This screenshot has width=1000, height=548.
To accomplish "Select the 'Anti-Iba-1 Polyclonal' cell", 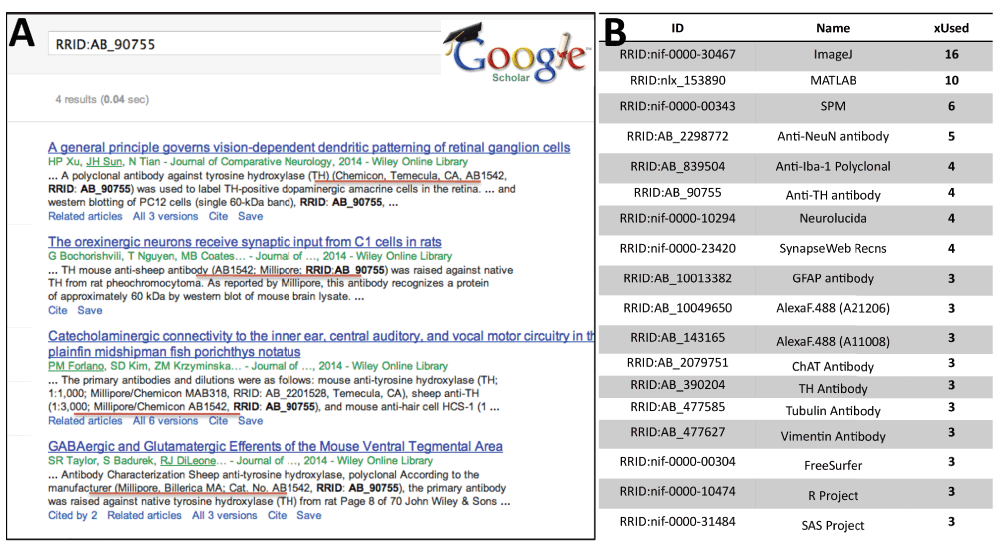I will click(x=833, y=167).
